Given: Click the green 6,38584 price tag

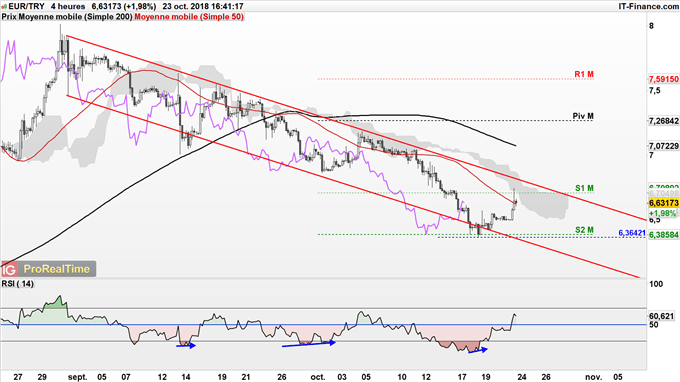Looking at the screenshot, I should pos(664,235).
